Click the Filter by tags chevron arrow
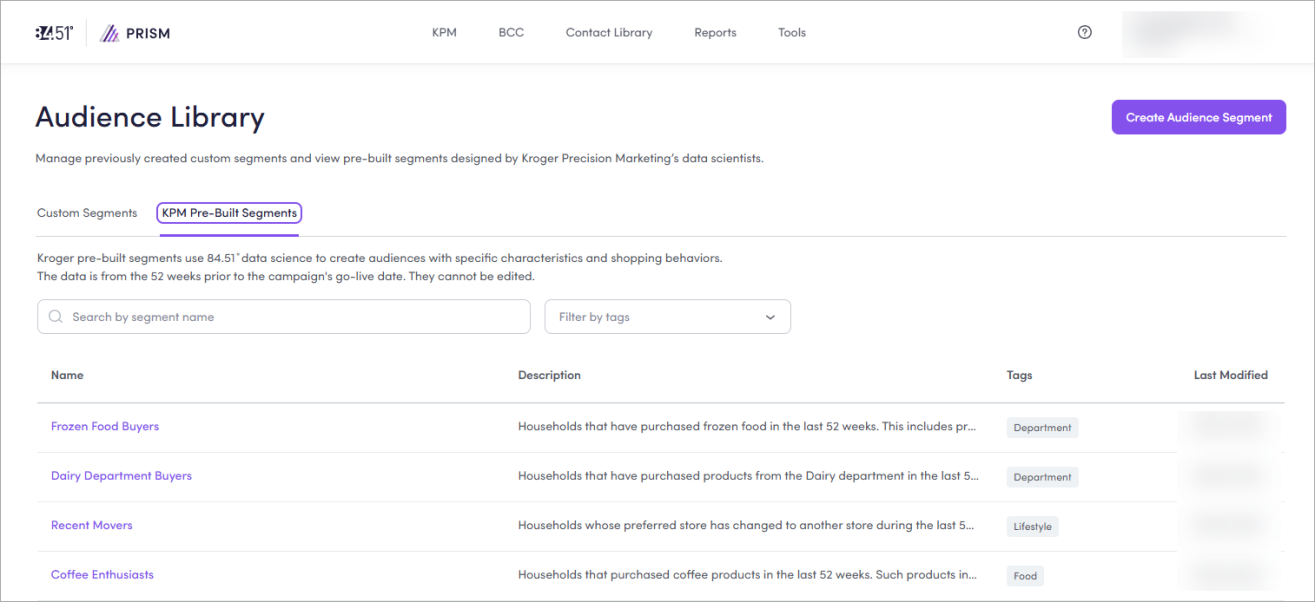This screenshot has height=602, width=1315. click(x=770, y=317)
